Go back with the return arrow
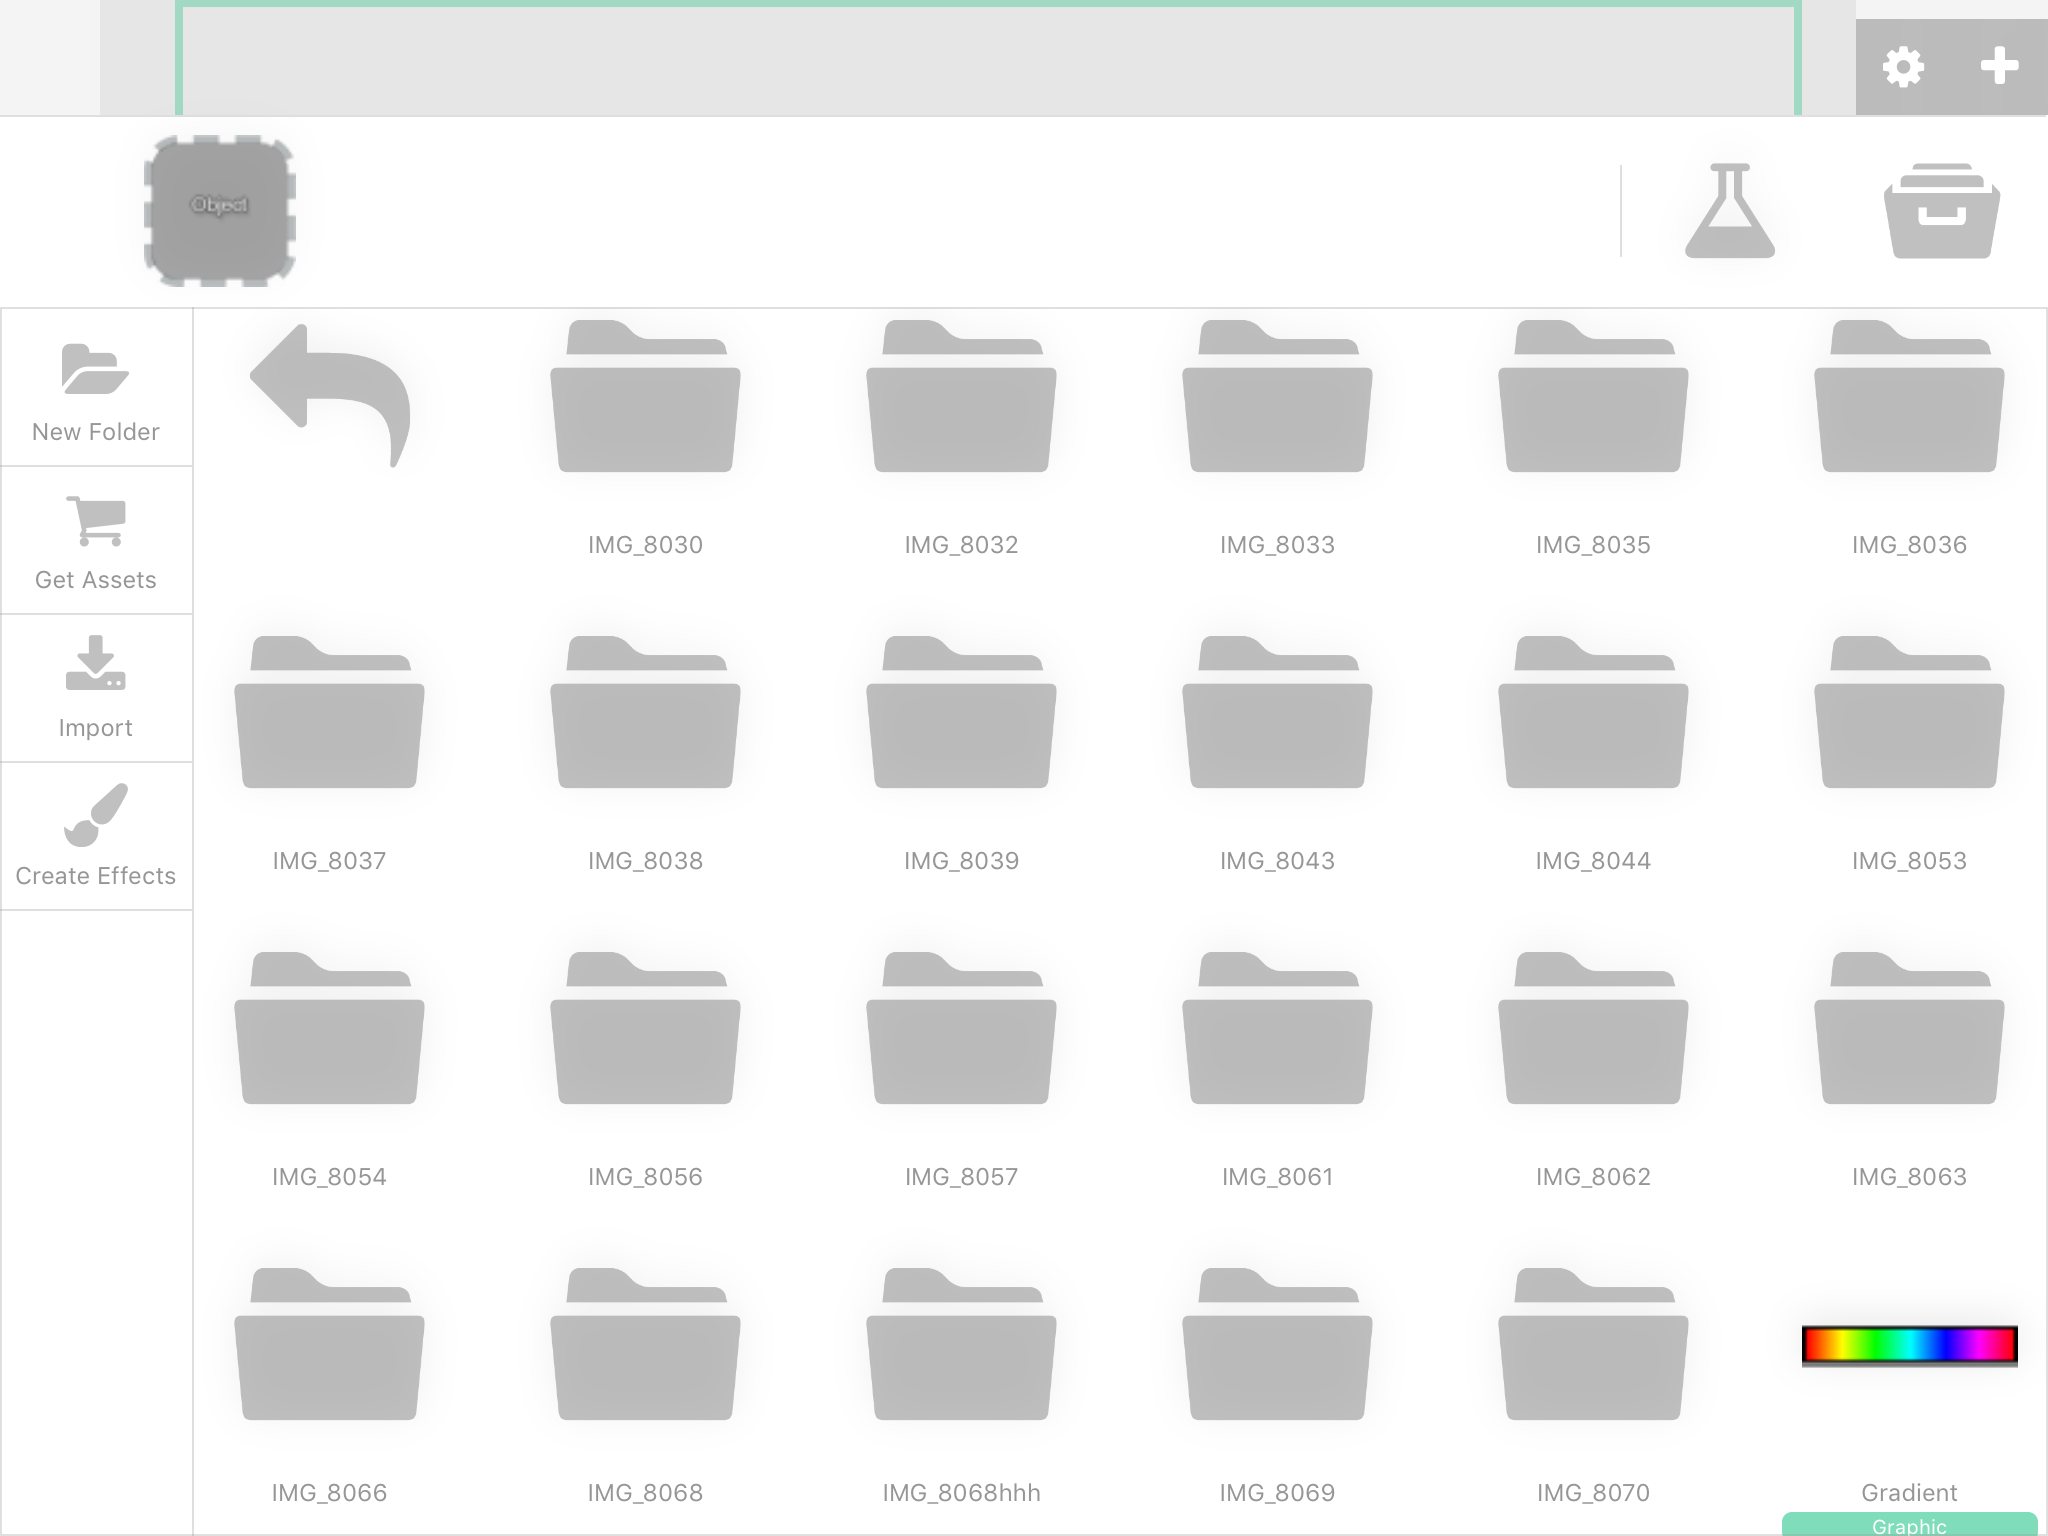Image resolution: width=2048 pixels, height=1536 pixels. pos(330,395)
